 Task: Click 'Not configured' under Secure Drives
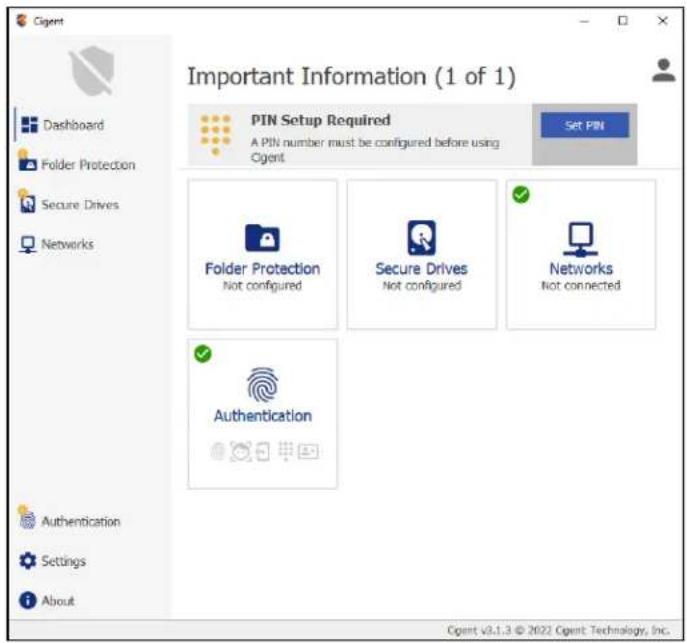[x=421, y=286]
